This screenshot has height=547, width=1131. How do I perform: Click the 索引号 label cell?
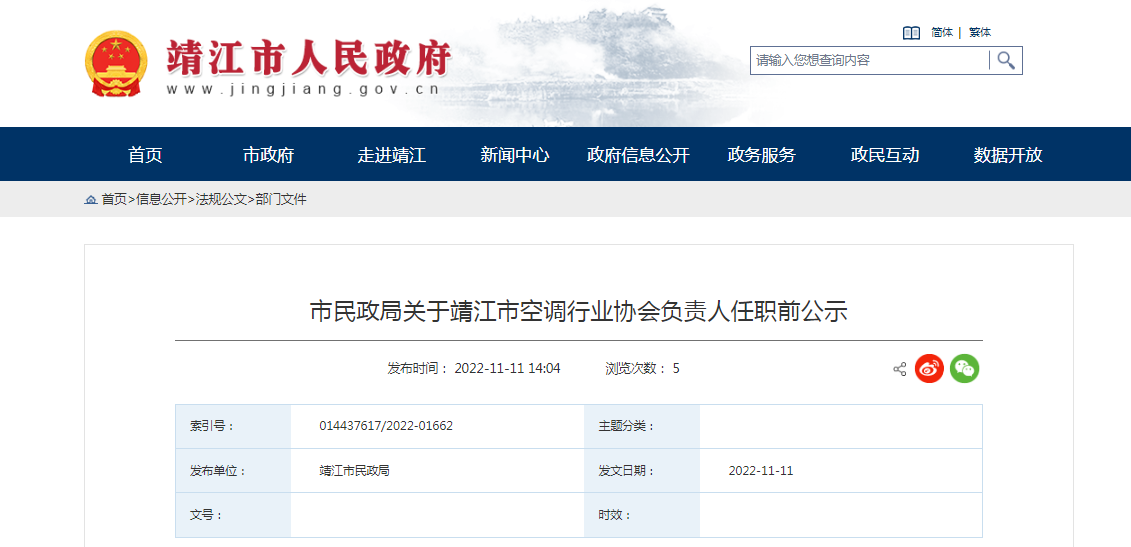(x=233, y=426)
